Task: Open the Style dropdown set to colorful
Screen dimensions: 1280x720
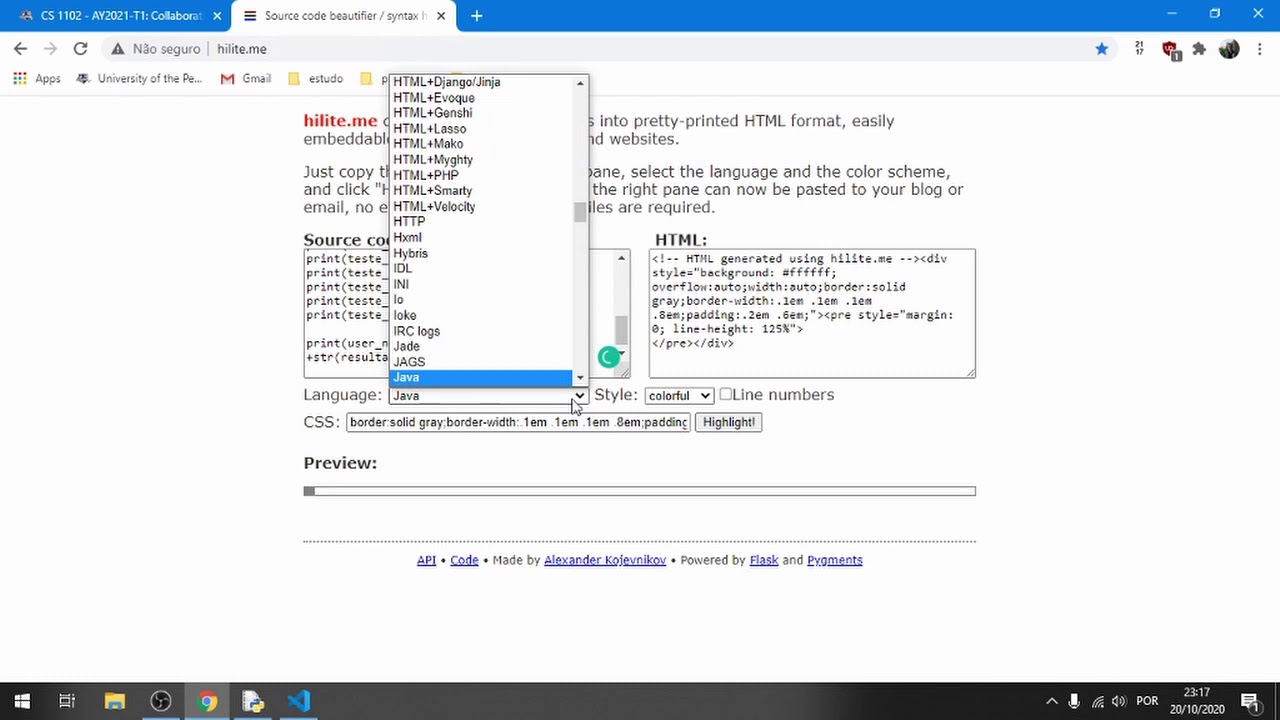Action: [679, 396]
